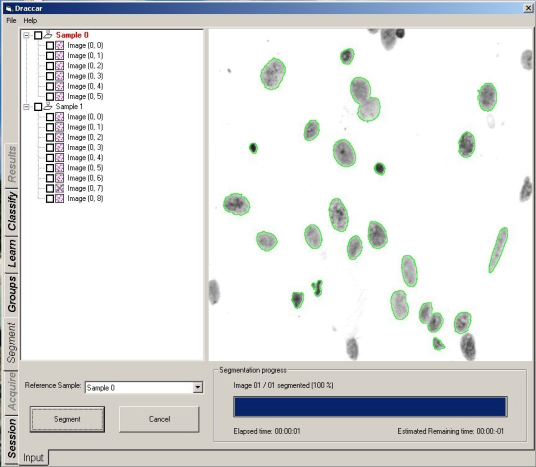
Task: Click the segmentation progress bar
Action: 370,406
